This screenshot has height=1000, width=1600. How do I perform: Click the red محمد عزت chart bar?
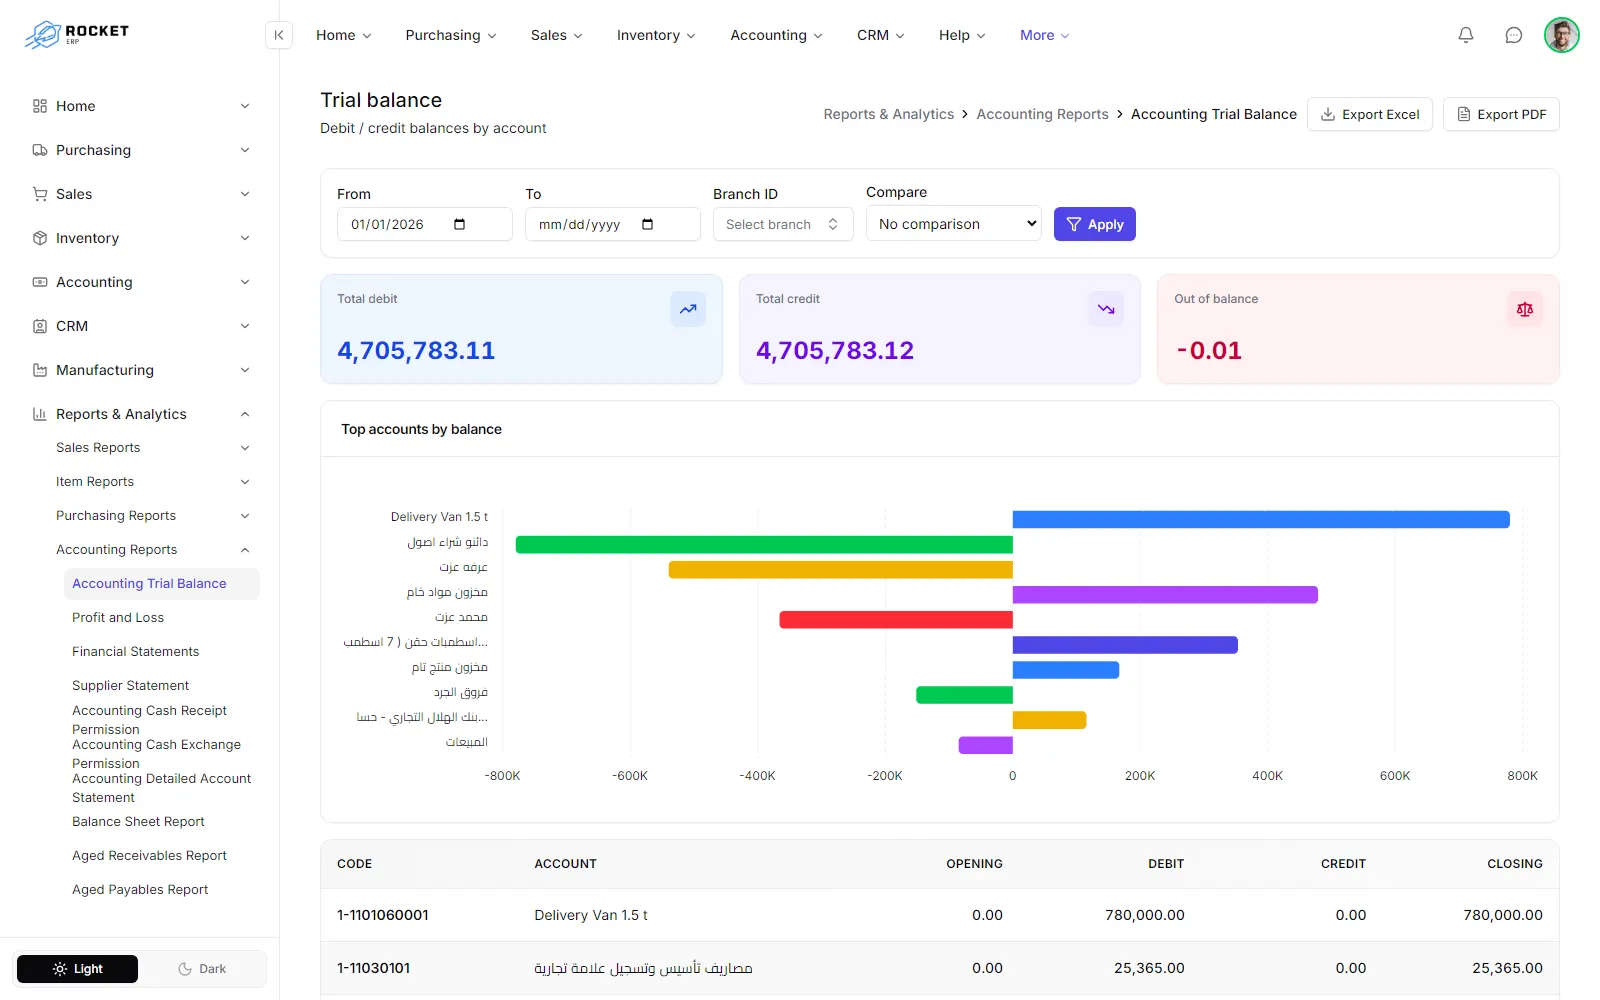896,620
